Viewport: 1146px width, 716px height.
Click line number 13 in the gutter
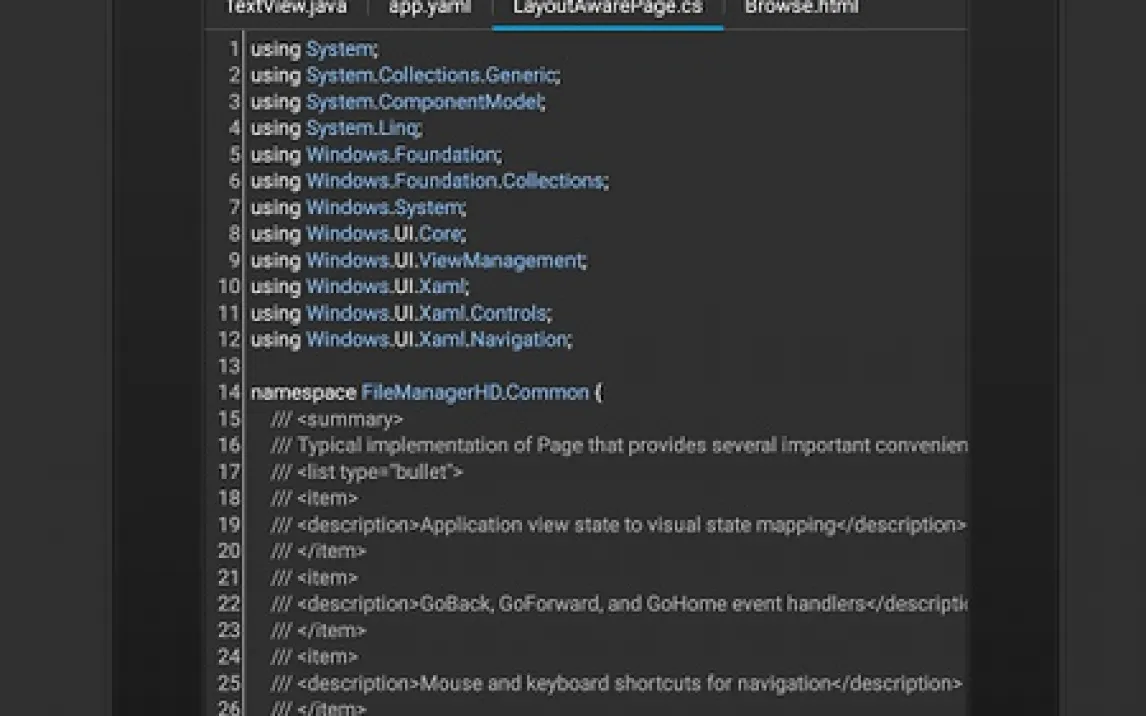click(x=229, y=366)
